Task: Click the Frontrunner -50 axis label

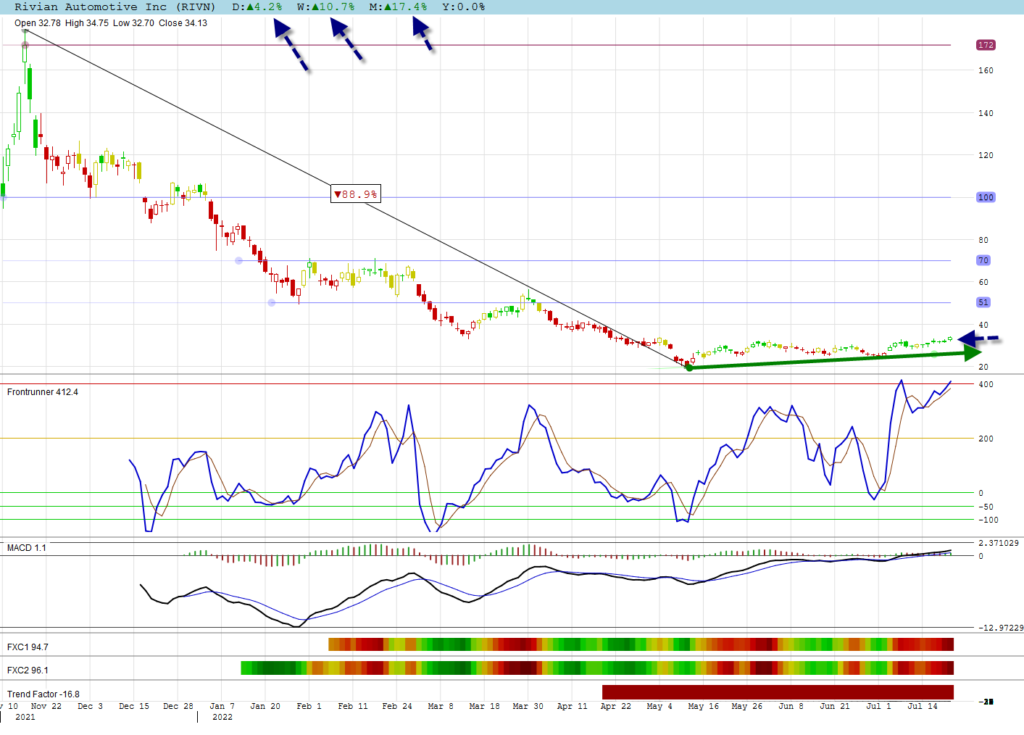Action: click(985, 507)
